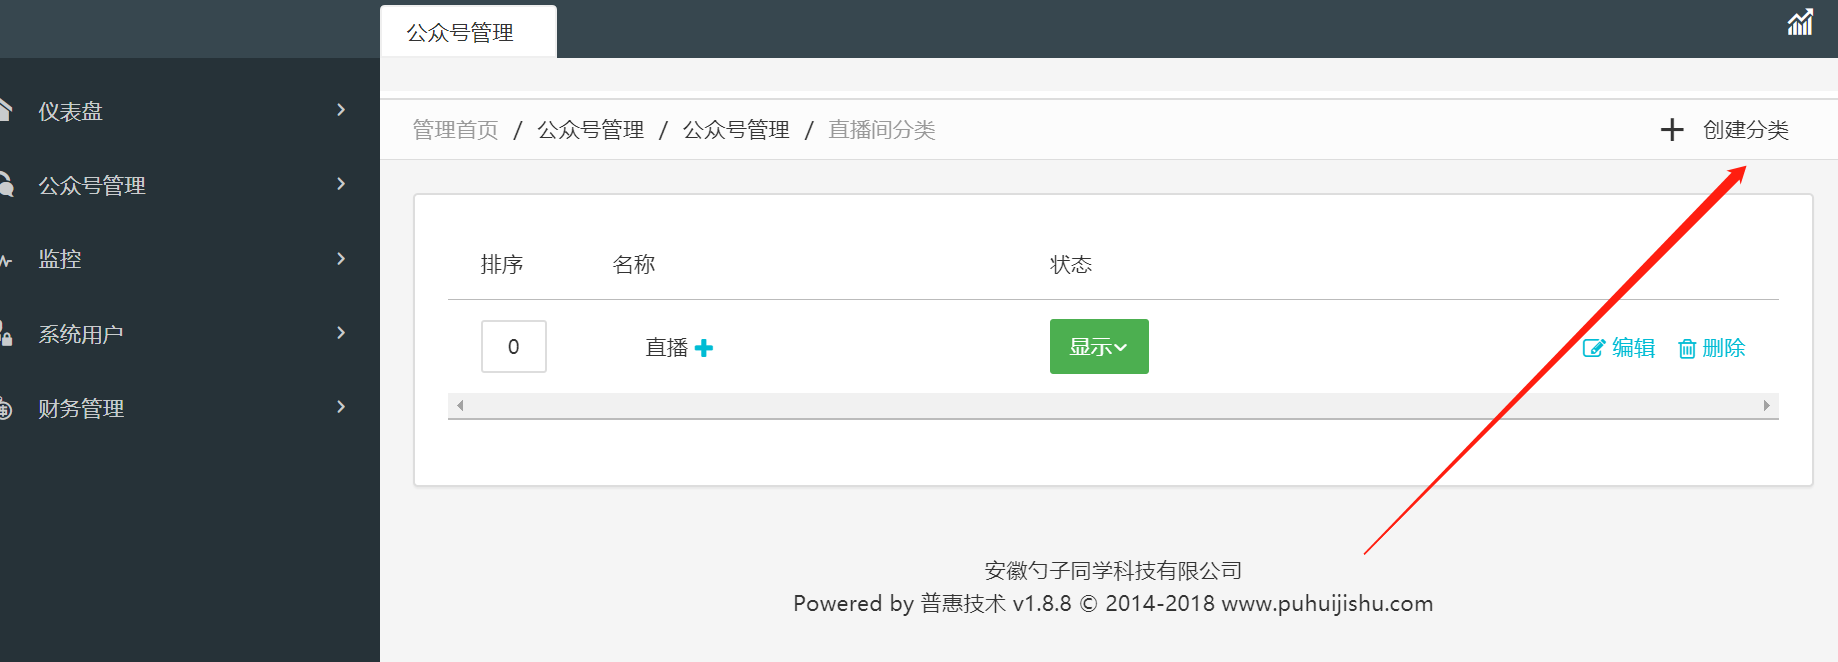Click the plus icon beside 创建分类
The width and height of the screenshot is (1838, 662).
[x=1672, y=130]
